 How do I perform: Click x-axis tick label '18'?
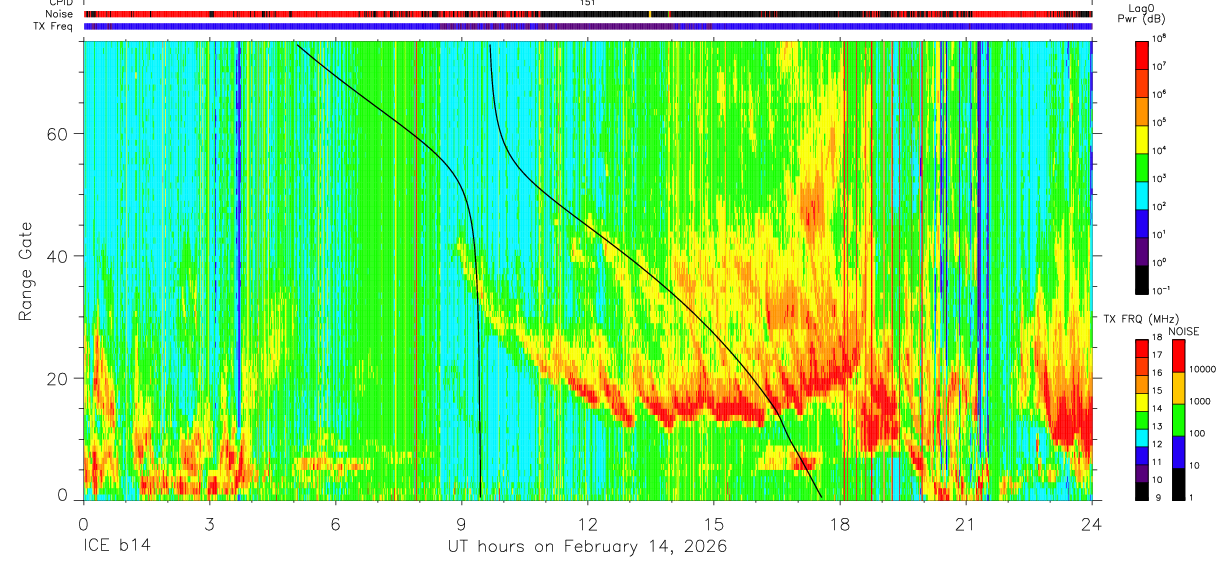840,523
